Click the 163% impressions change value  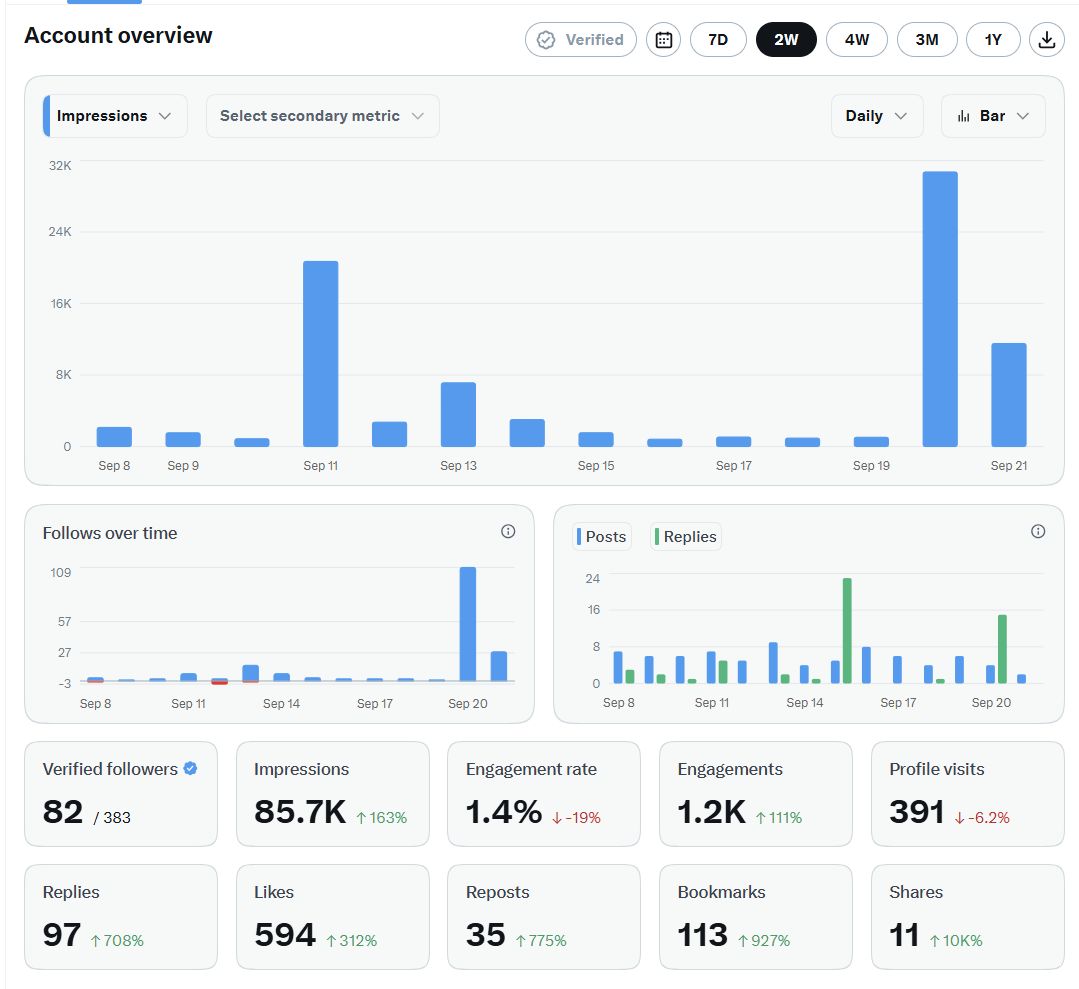tap(382, 818)
